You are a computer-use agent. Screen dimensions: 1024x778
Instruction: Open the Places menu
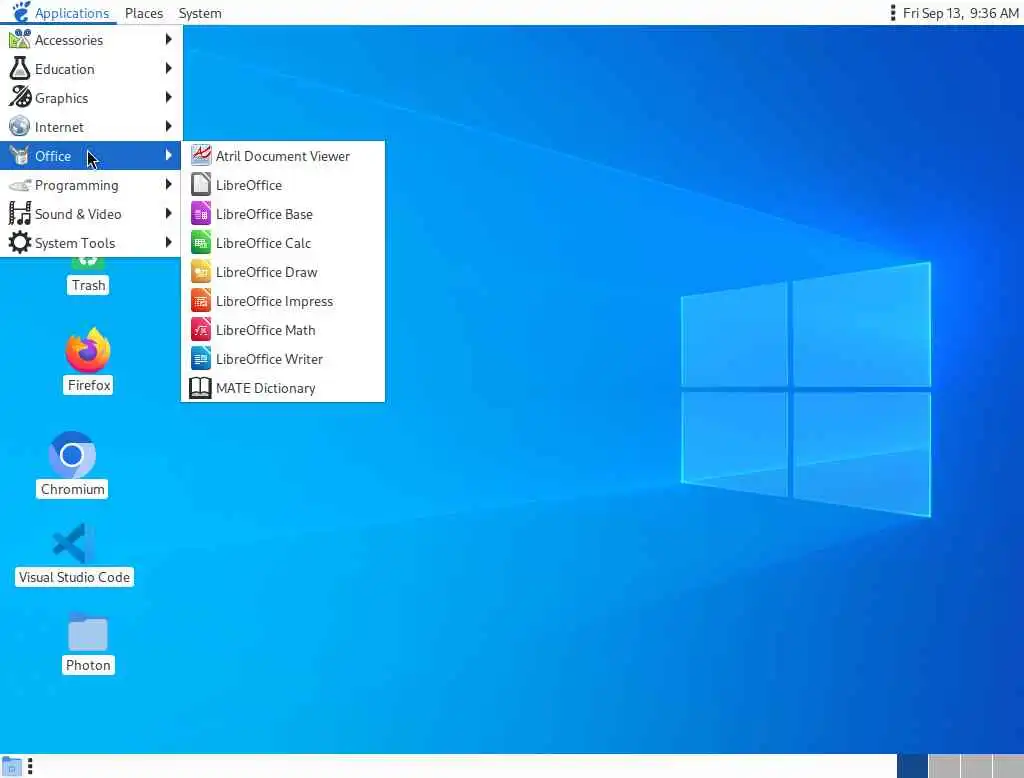click(x=144, y=13)
